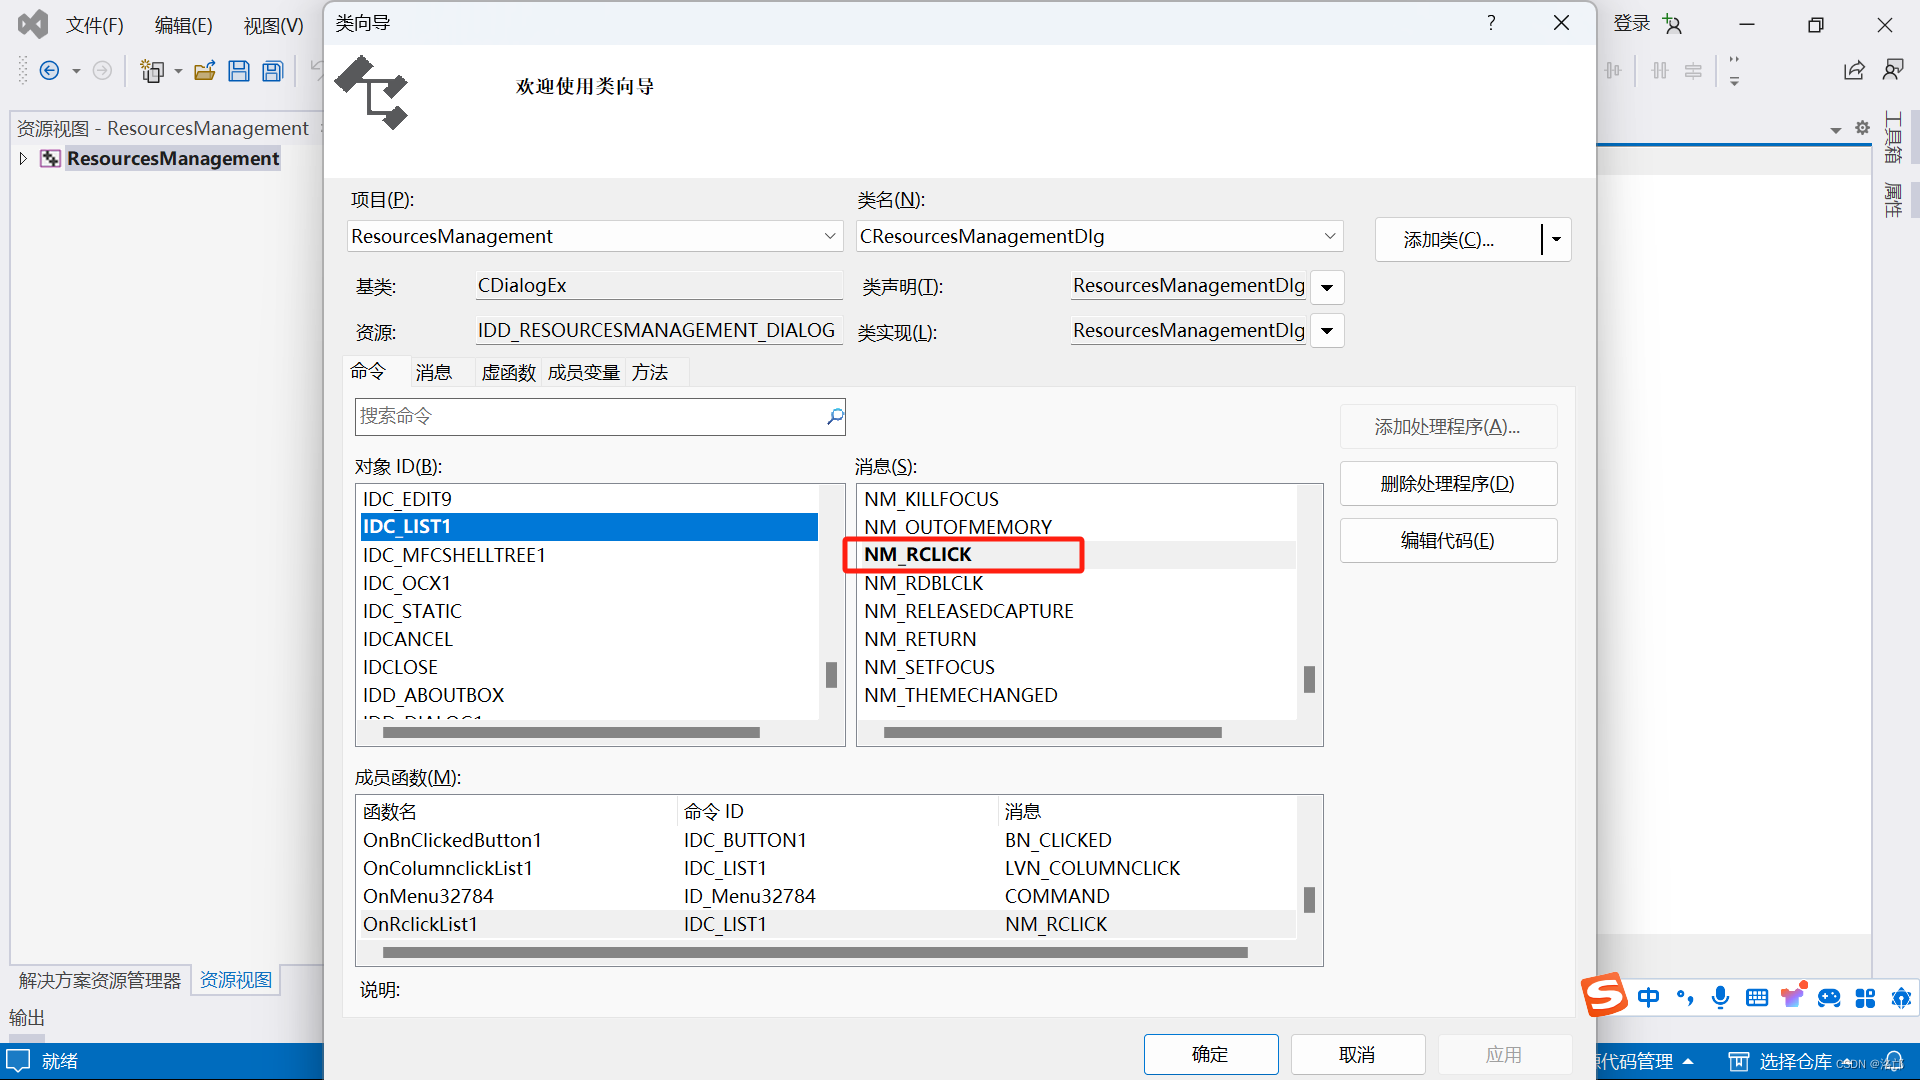
Task: Click the new project toolbar icon
Action: [152, 70]
